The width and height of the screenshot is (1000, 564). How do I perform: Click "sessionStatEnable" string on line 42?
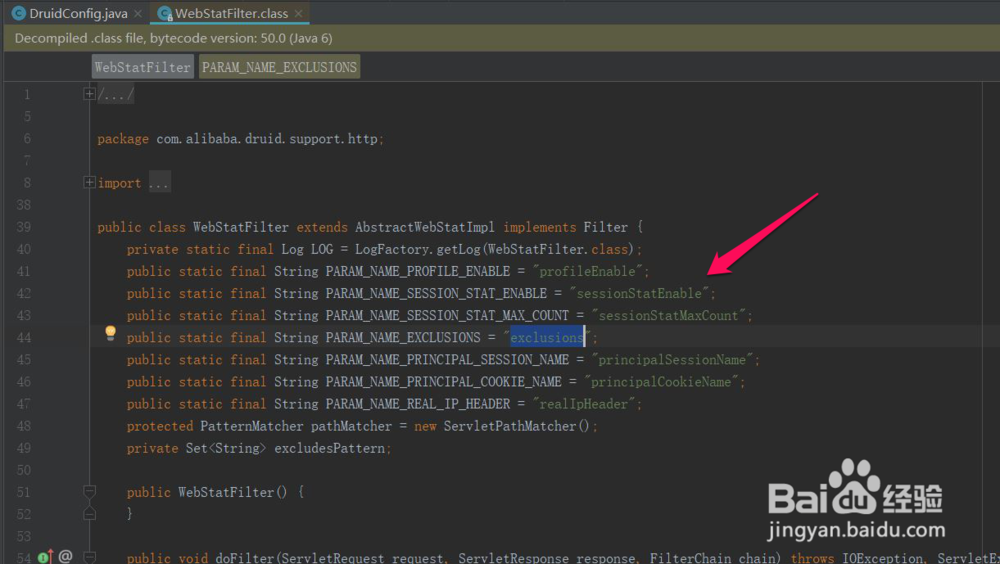point(639,293)
